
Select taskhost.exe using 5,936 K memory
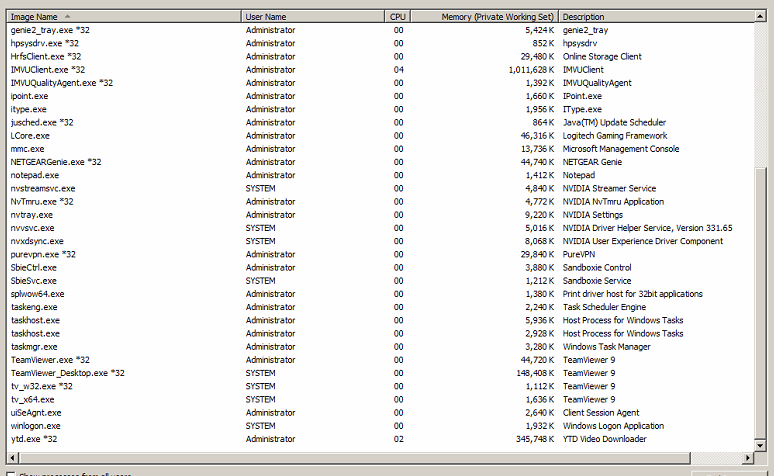click(380, 320)
